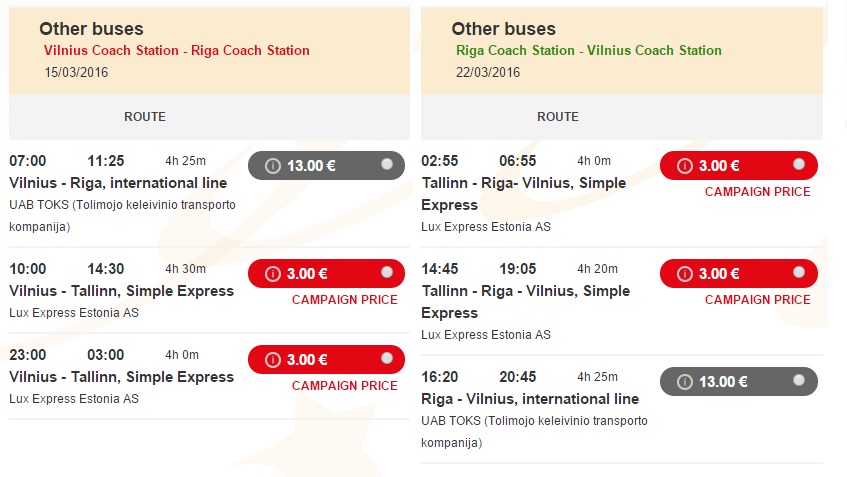Screen dimensions: 847x477
Task: Pick 02:55 return trip radio button
Action: click(x=799, y=164)
